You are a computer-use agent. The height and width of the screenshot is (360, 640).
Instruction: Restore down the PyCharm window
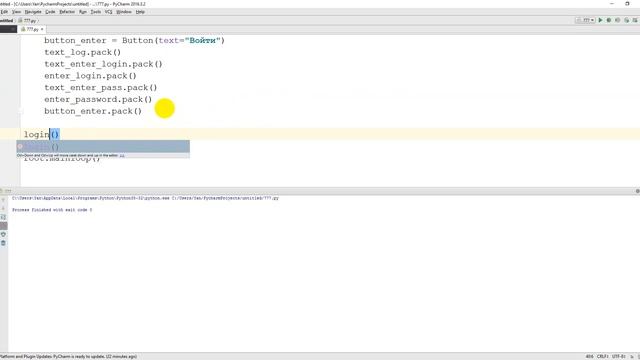[x=627, y=4]
